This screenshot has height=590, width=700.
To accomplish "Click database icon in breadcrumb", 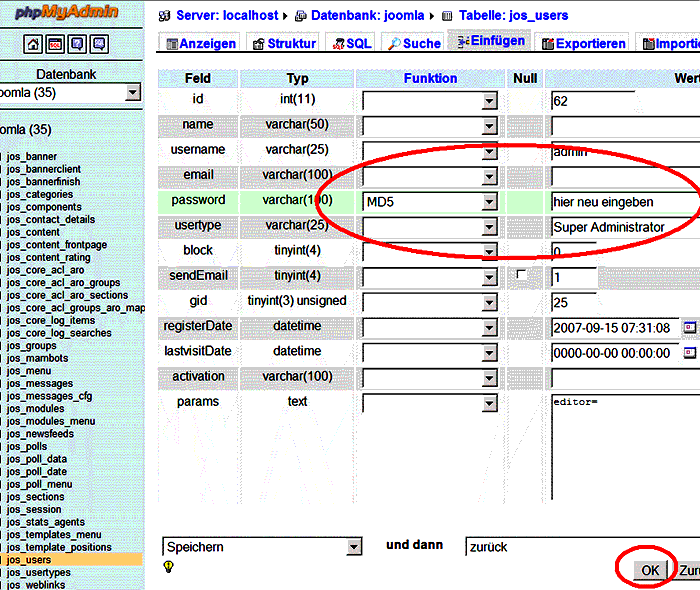I will point(301,16).
